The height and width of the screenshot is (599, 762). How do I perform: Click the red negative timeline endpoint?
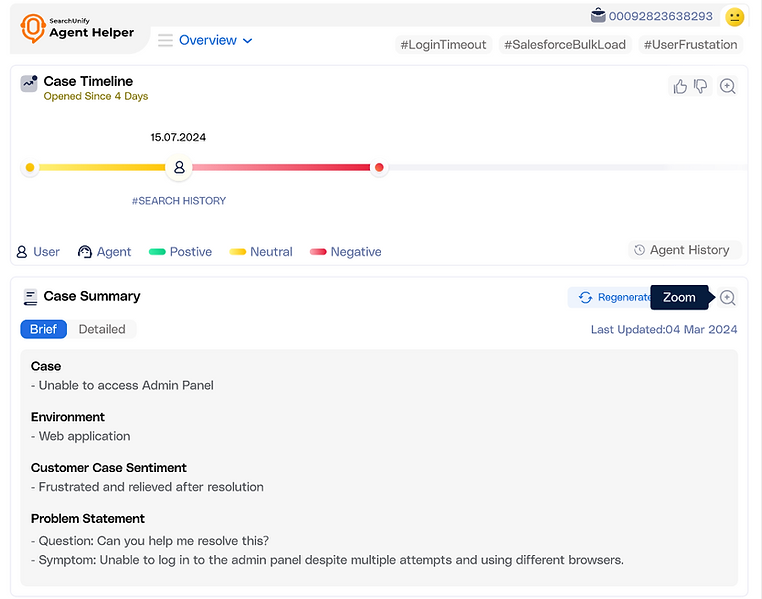coord(379,168)
